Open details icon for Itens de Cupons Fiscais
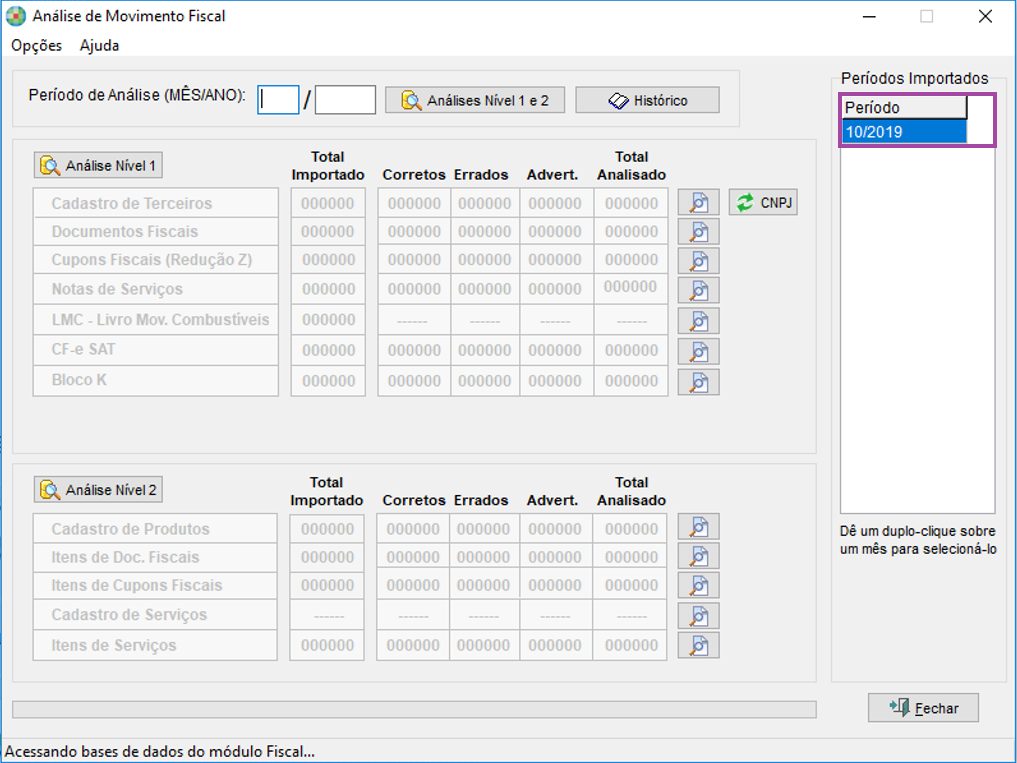Screen dimensions: 1017x763 coord(699,585)
